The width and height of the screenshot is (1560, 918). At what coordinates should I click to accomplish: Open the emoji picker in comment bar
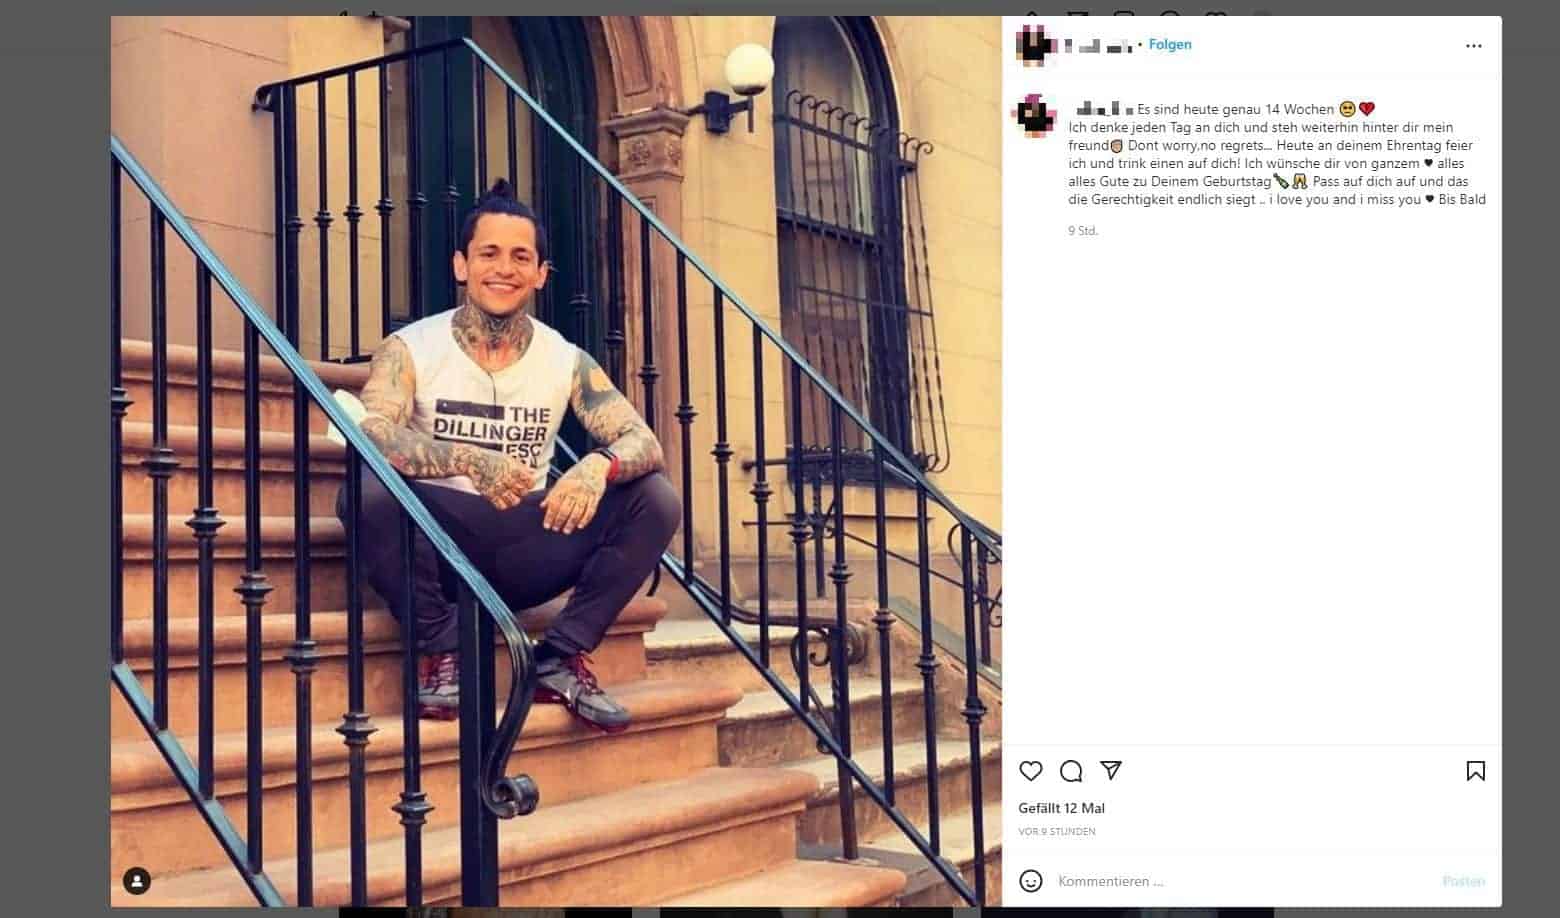[1030, 881]
